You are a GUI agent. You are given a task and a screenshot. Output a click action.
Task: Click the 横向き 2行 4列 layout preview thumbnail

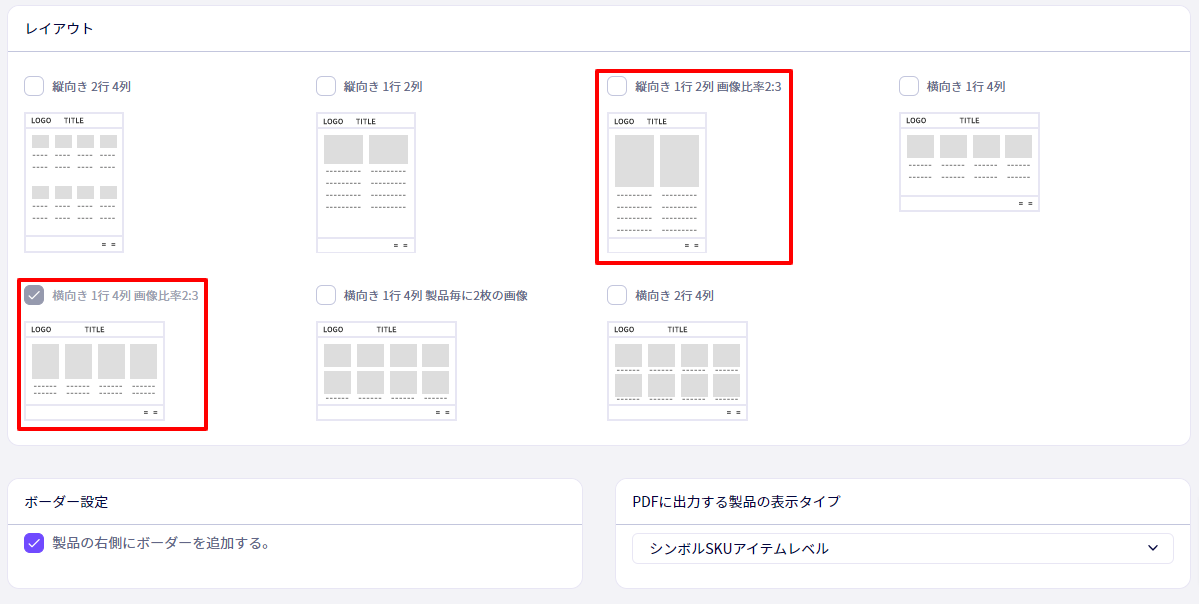(x=677, y=371)
